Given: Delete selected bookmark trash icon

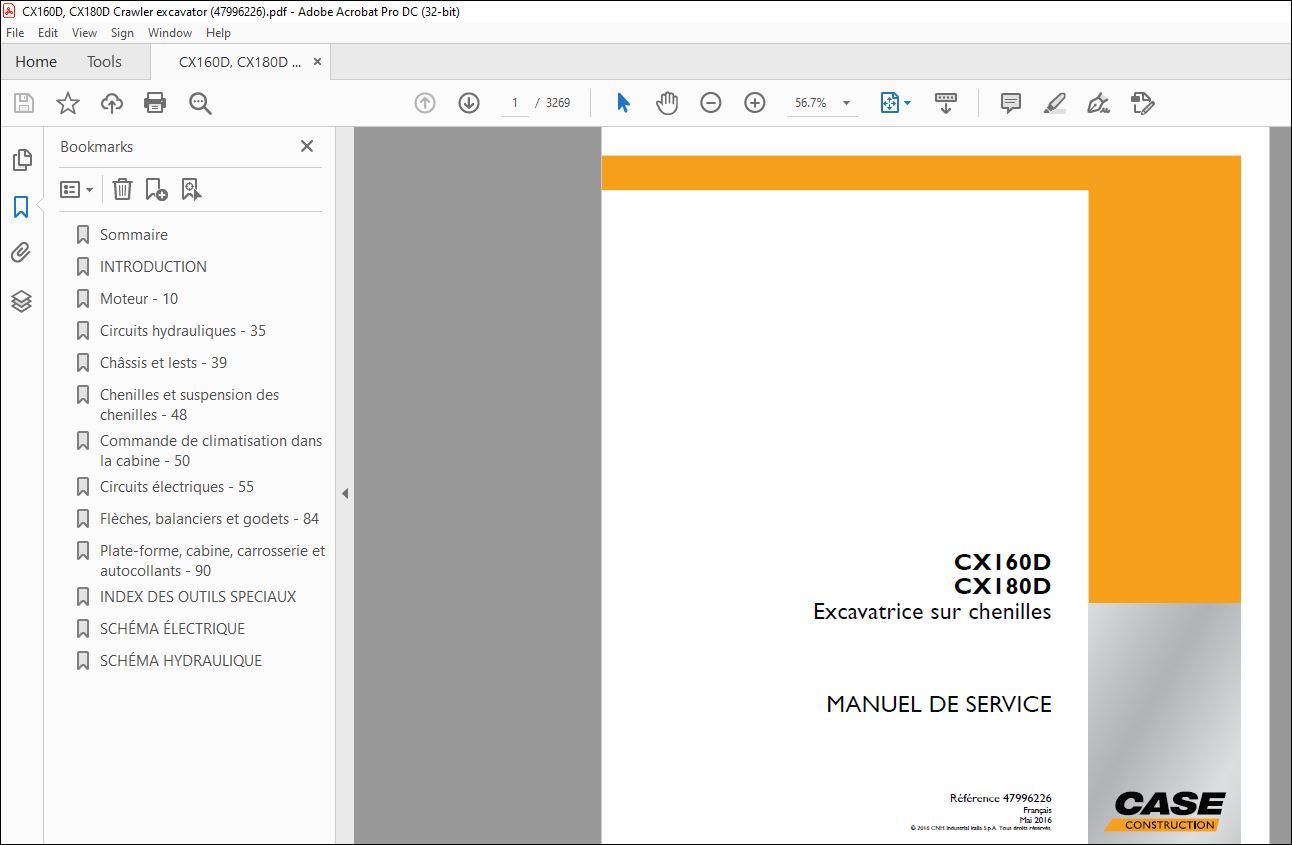Looking at the screenshot, I should point(122,189).
